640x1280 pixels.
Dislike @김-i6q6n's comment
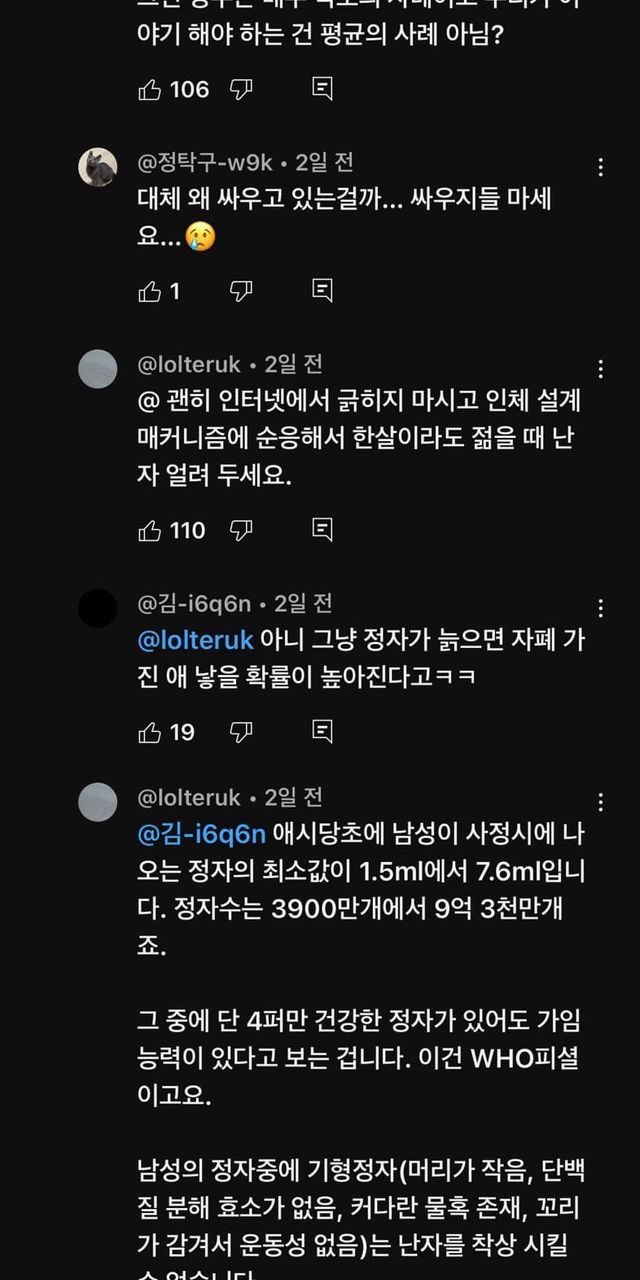(x=241, y=732)
